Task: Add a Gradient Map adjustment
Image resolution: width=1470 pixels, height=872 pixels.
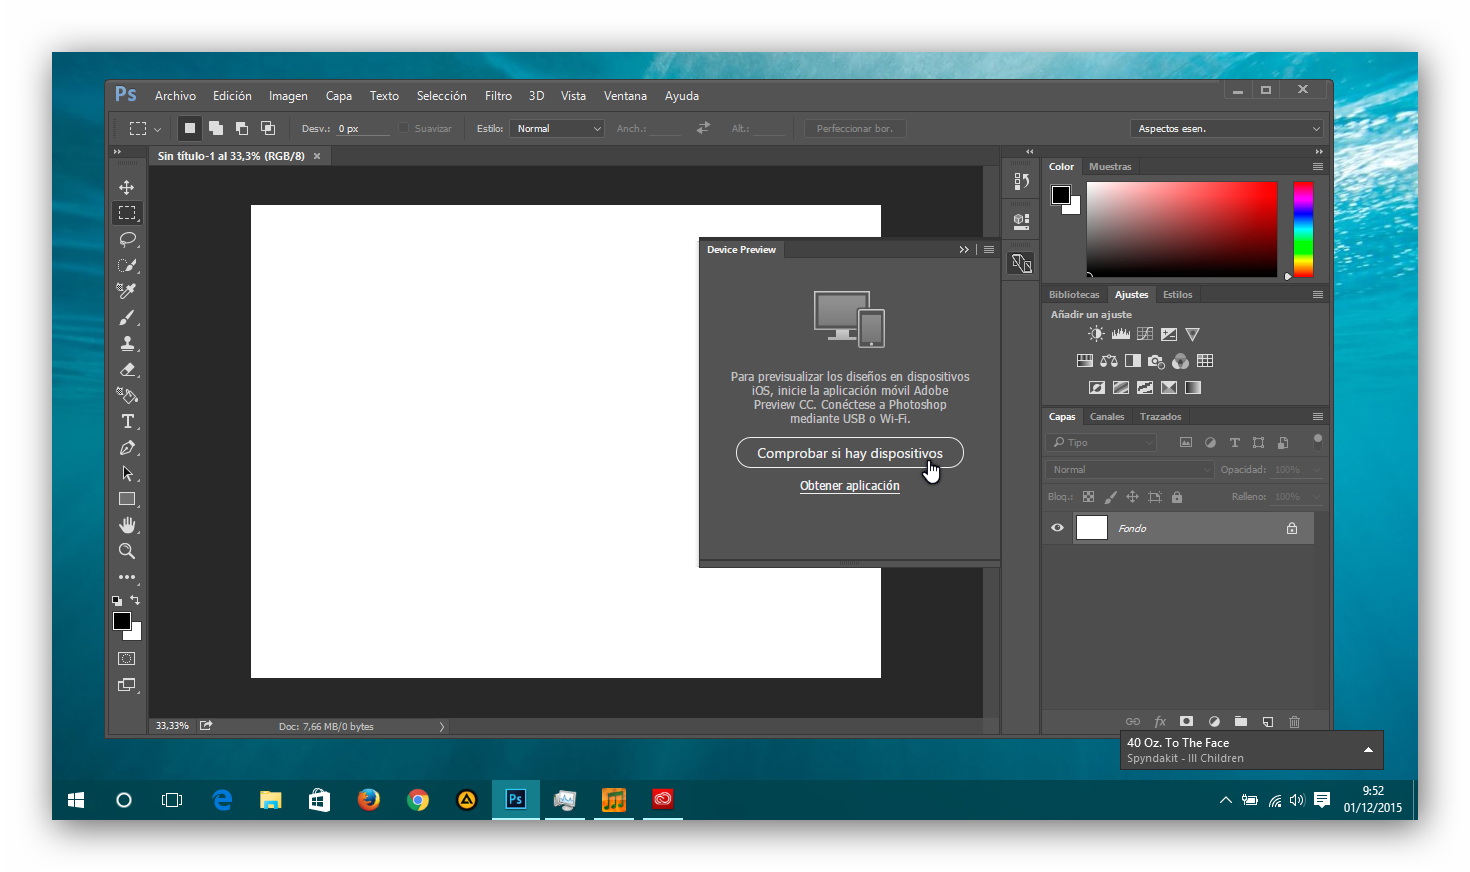Action: 1193,388
